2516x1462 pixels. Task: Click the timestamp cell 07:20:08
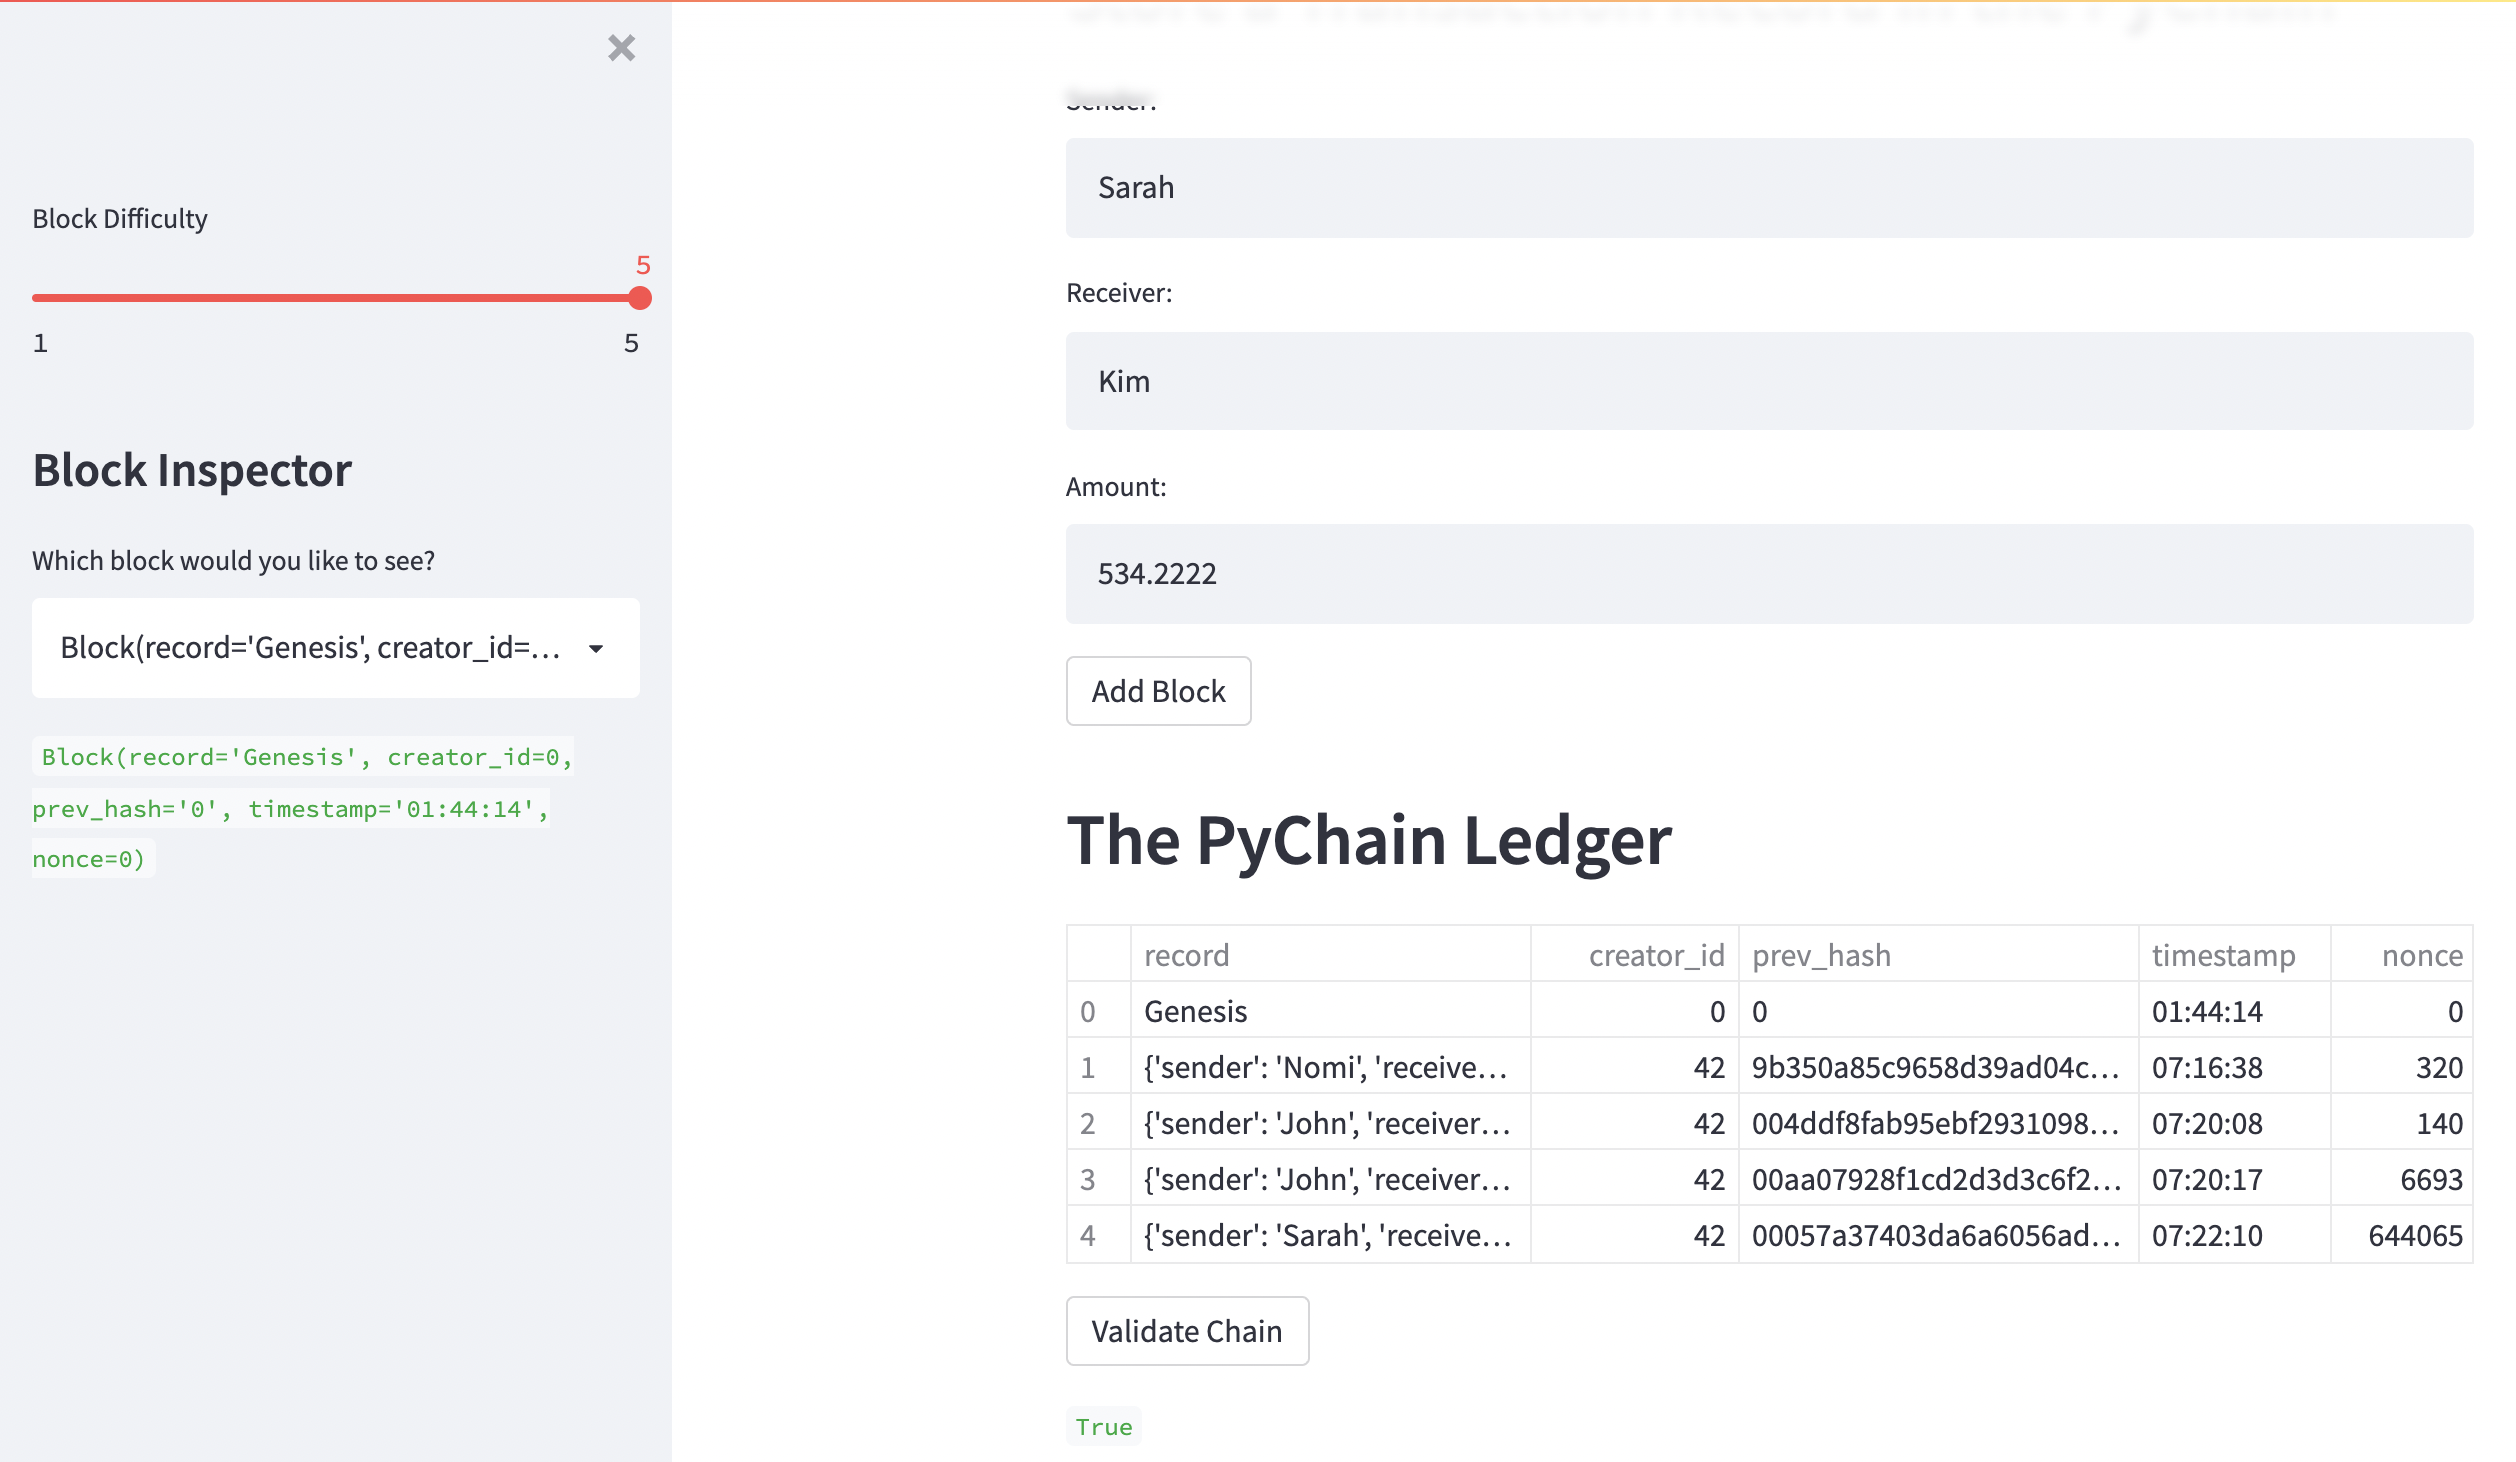[2234, 1123]
